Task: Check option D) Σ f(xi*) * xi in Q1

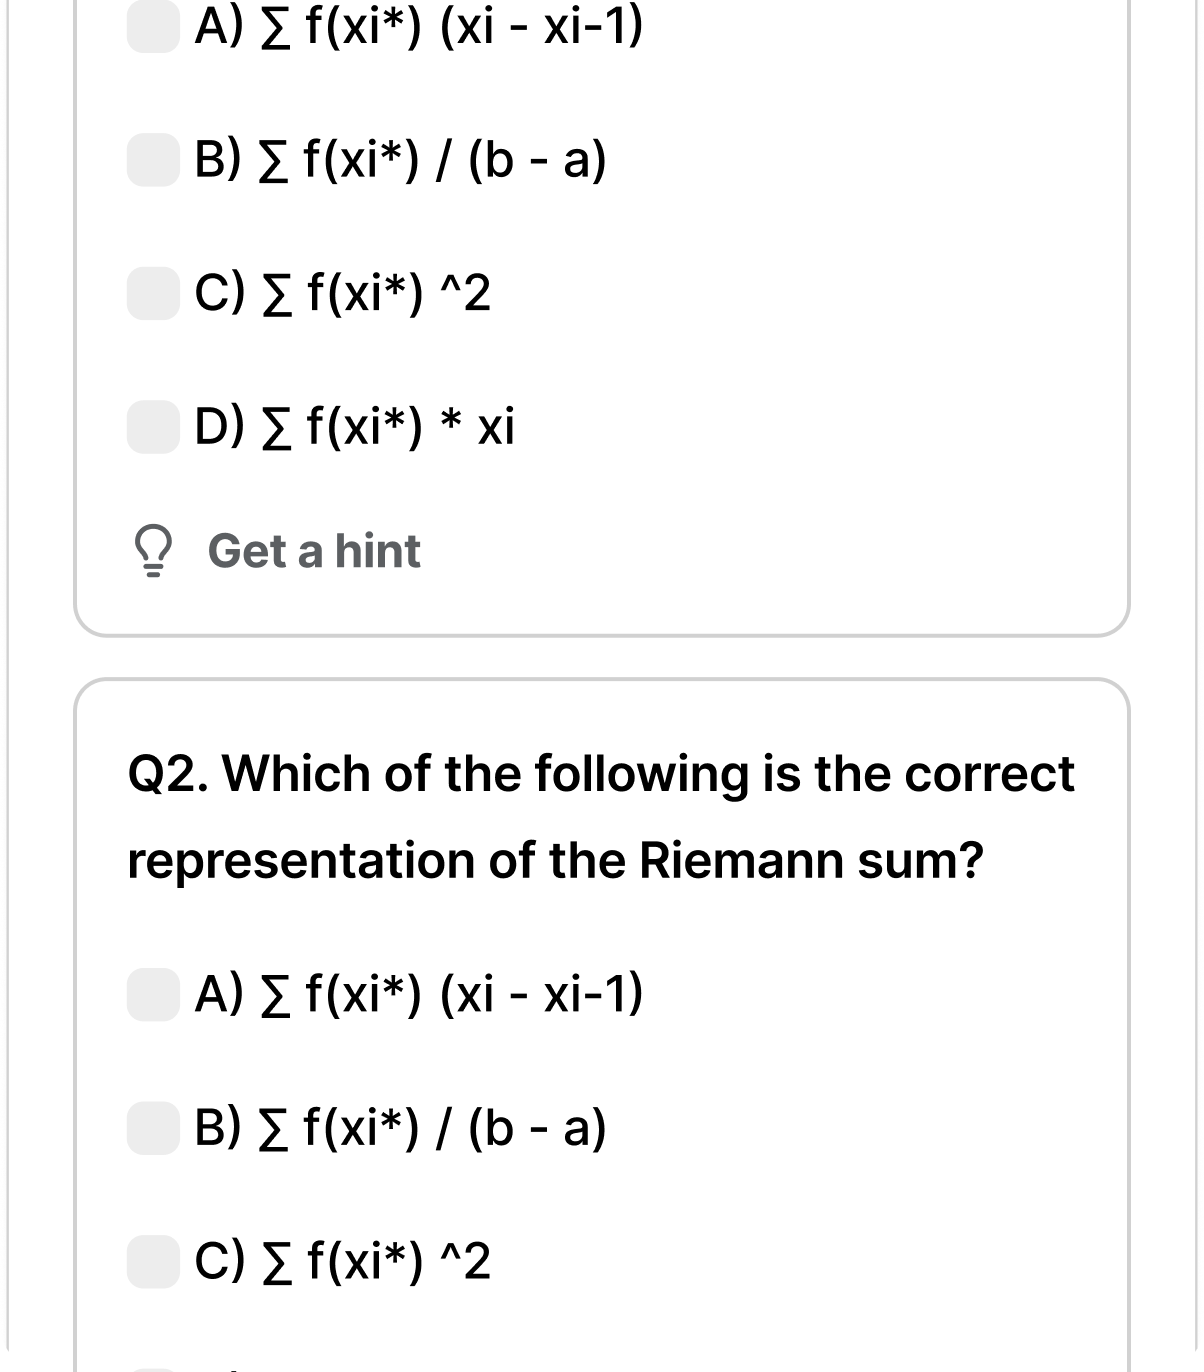Action: click(x=151, y=427)
